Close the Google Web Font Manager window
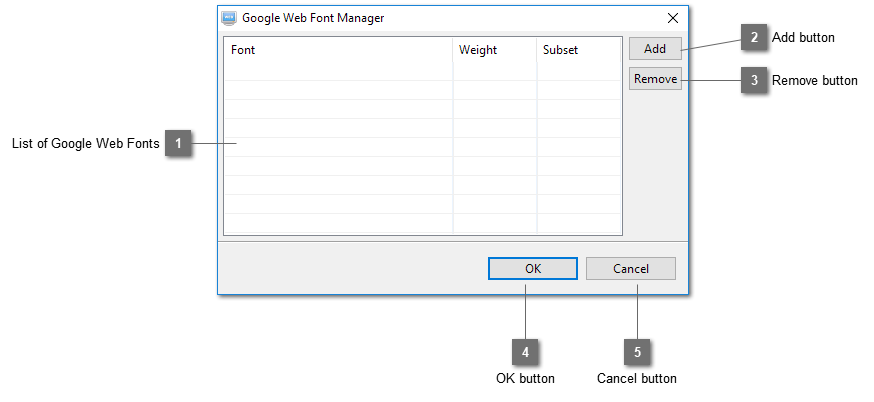 (x=673, y=18)
